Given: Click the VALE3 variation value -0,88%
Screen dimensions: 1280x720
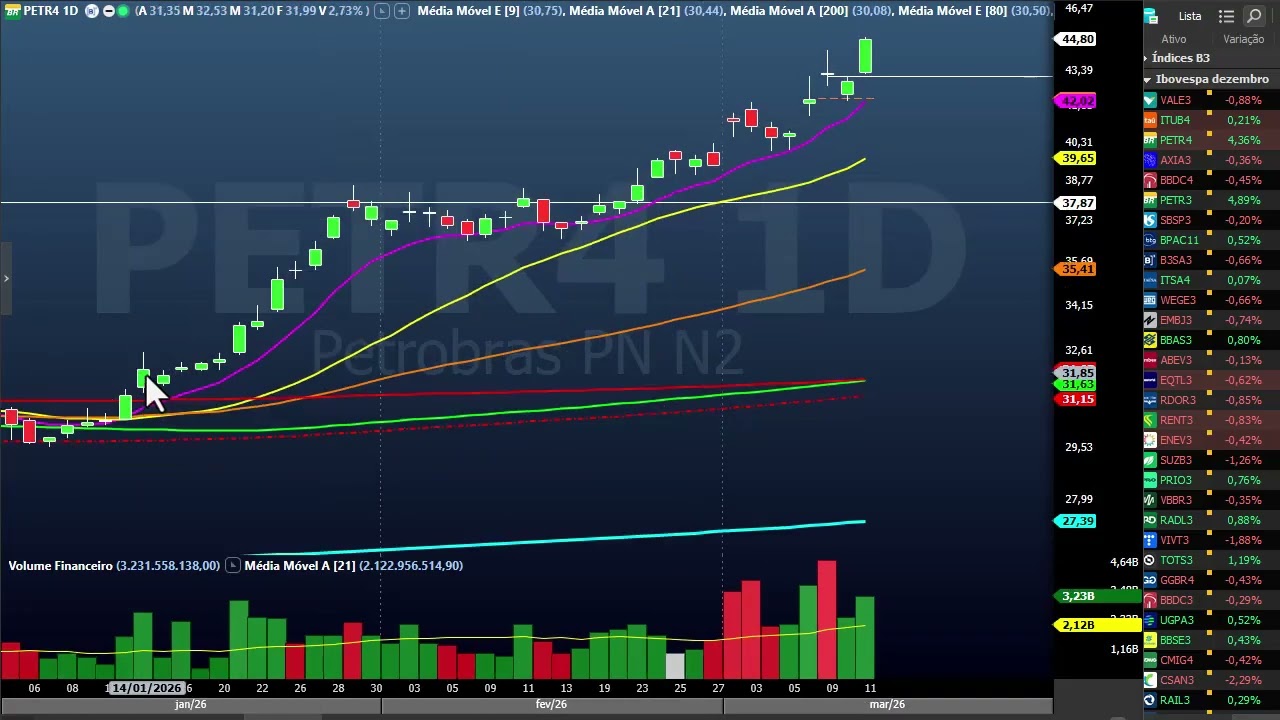Looking at the screenshot, I should point(1243,100).
